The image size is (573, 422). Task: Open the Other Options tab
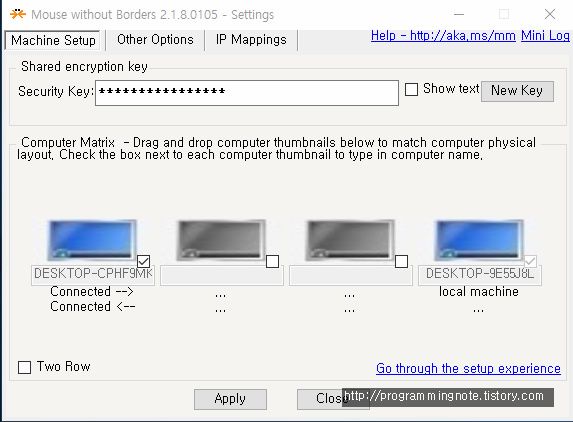pyautogui.click(x=155, y=40)
